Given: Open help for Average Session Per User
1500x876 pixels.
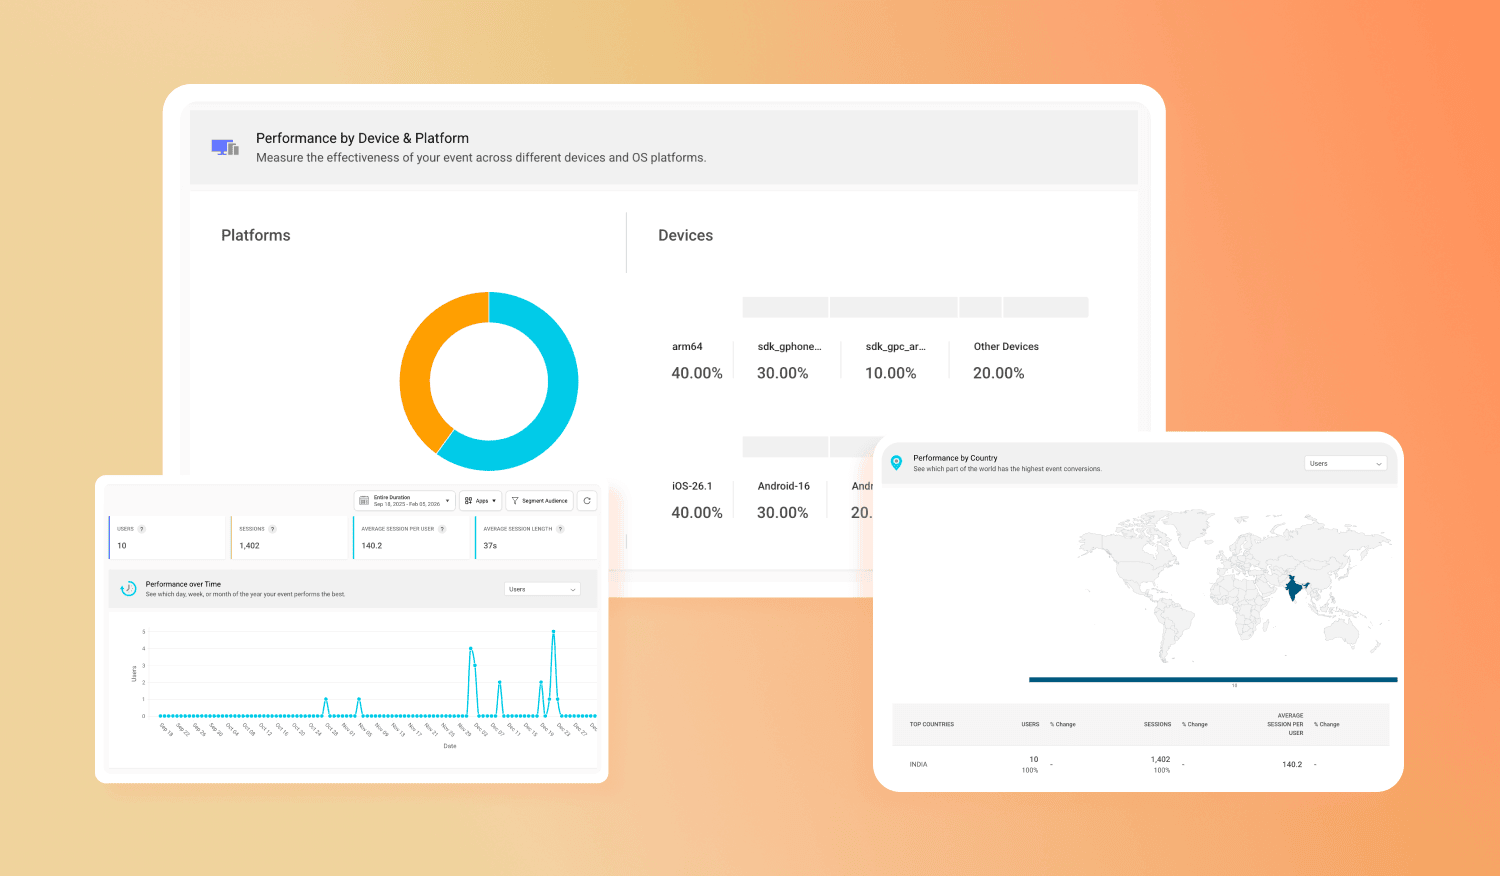Looking at the screenshot, I should [442, 529].
